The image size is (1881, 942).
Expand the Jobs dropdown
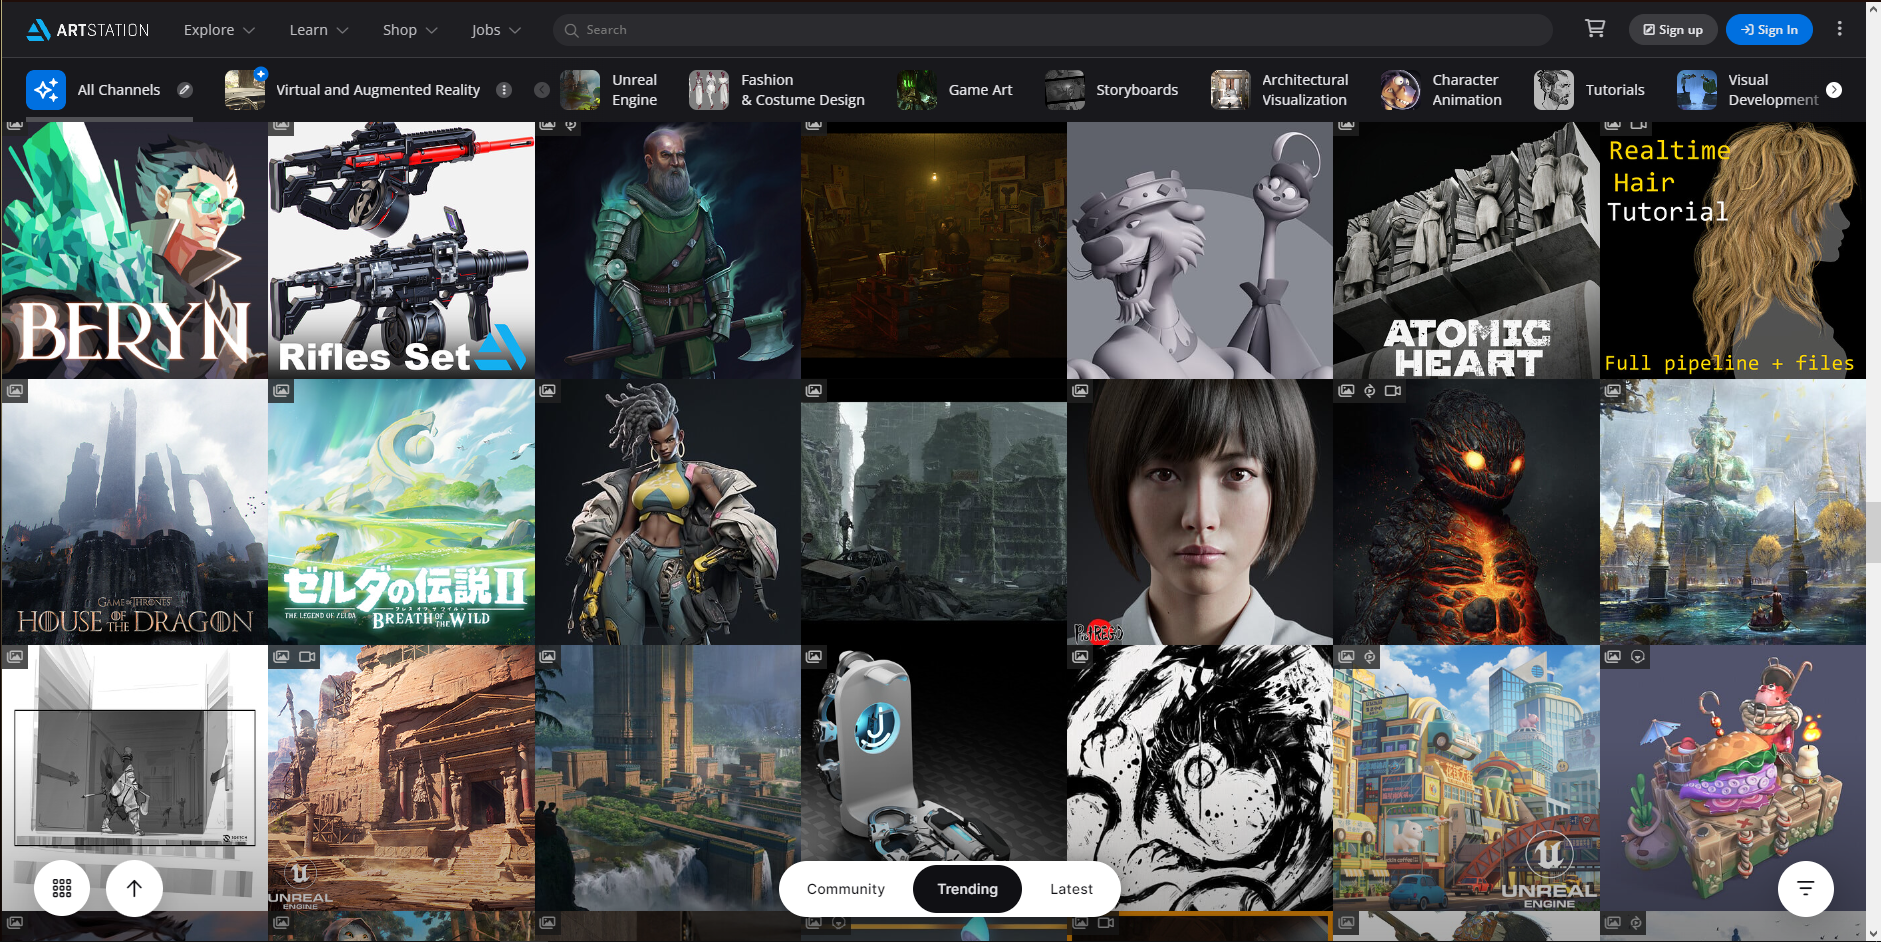(x=496, y=30)
